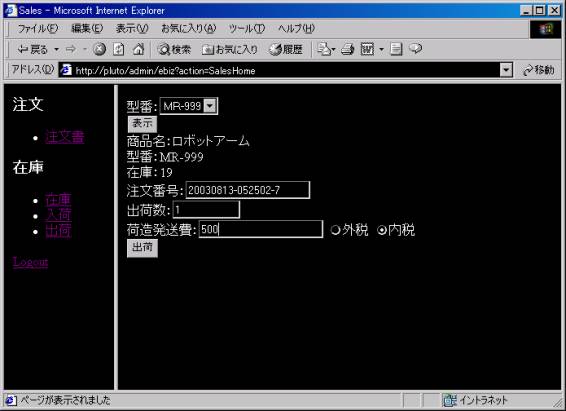566x411 pixels.
Task: Expand the address bar dropdown arrow
Action: (x=506, y=70)
